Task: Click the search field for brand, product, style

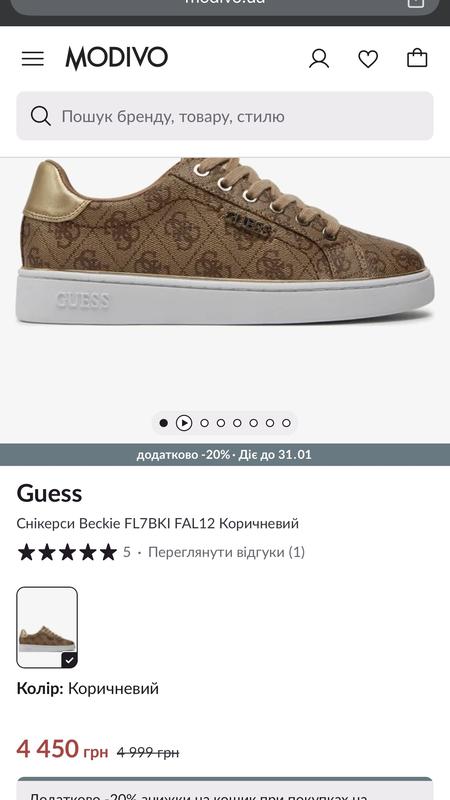Action: click(225, 116)
